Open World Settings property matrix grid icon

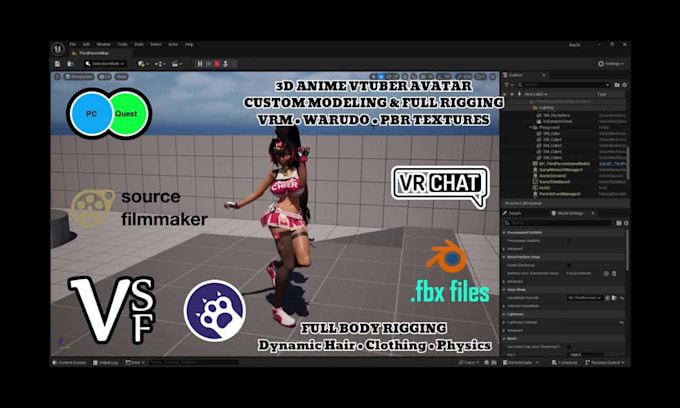[619, 223]
